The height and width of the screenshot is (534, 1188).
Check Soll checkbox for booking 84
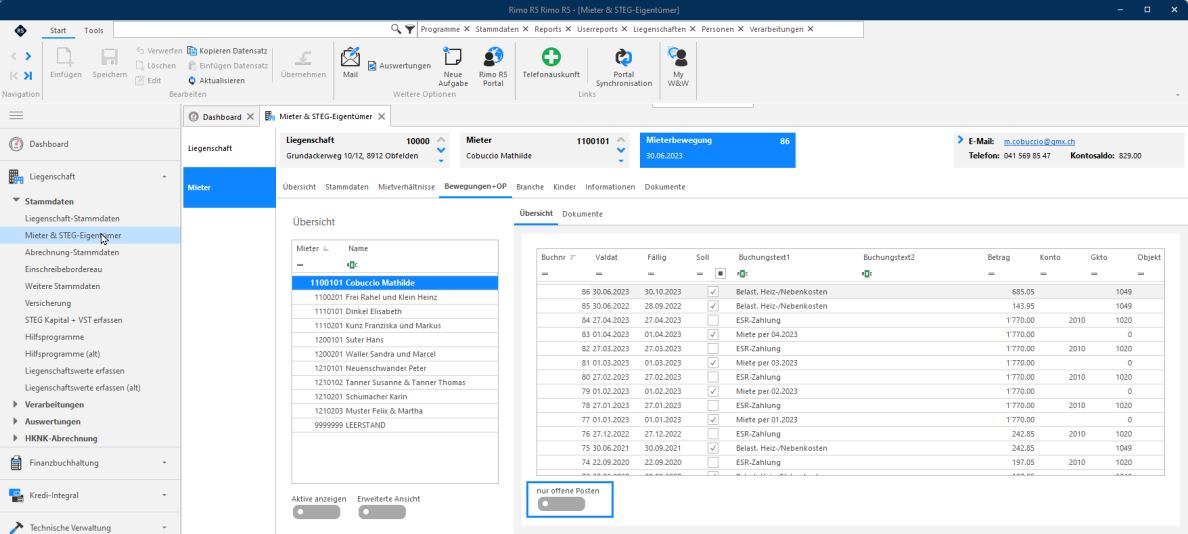[x=712, y=320]
